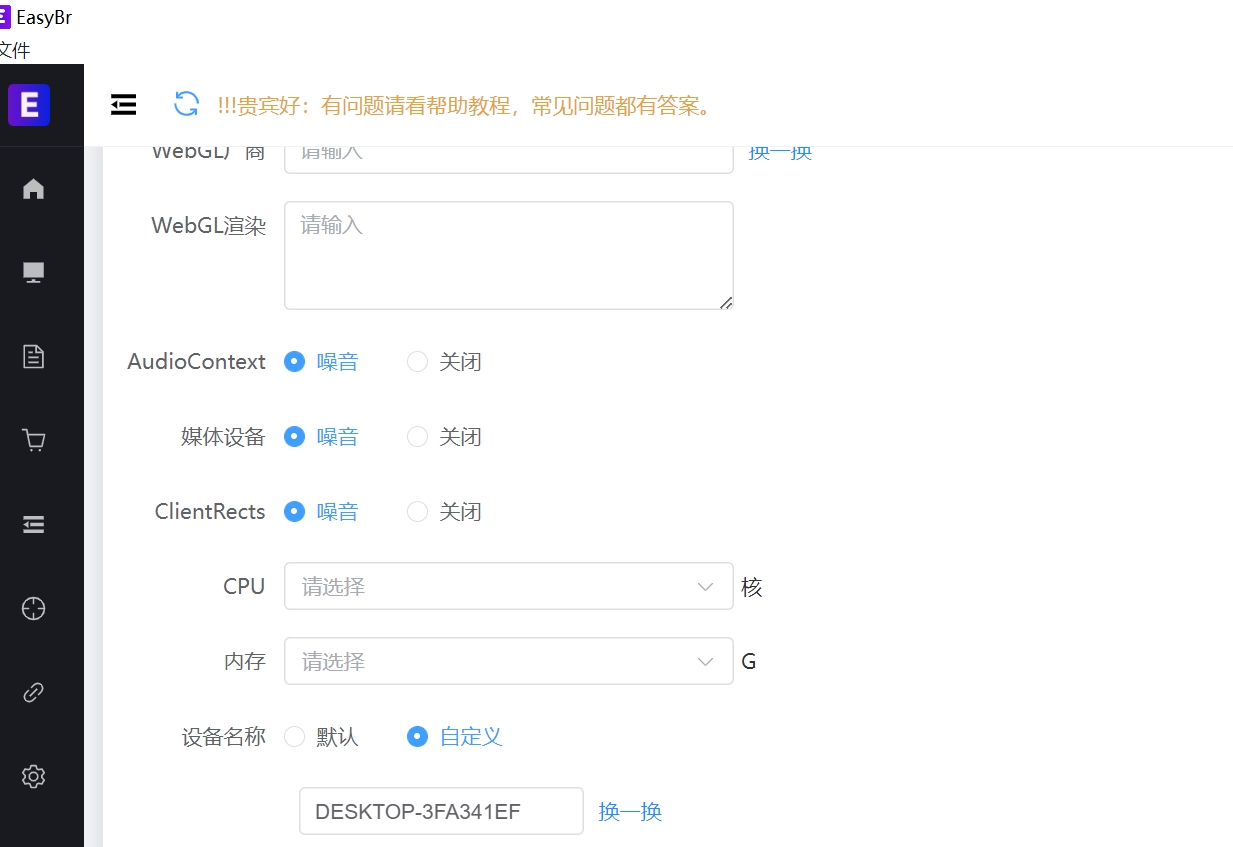1233x847 pixels.
Task: Collapse the sidebar with the hamburger icon
Action: (123, 103)
